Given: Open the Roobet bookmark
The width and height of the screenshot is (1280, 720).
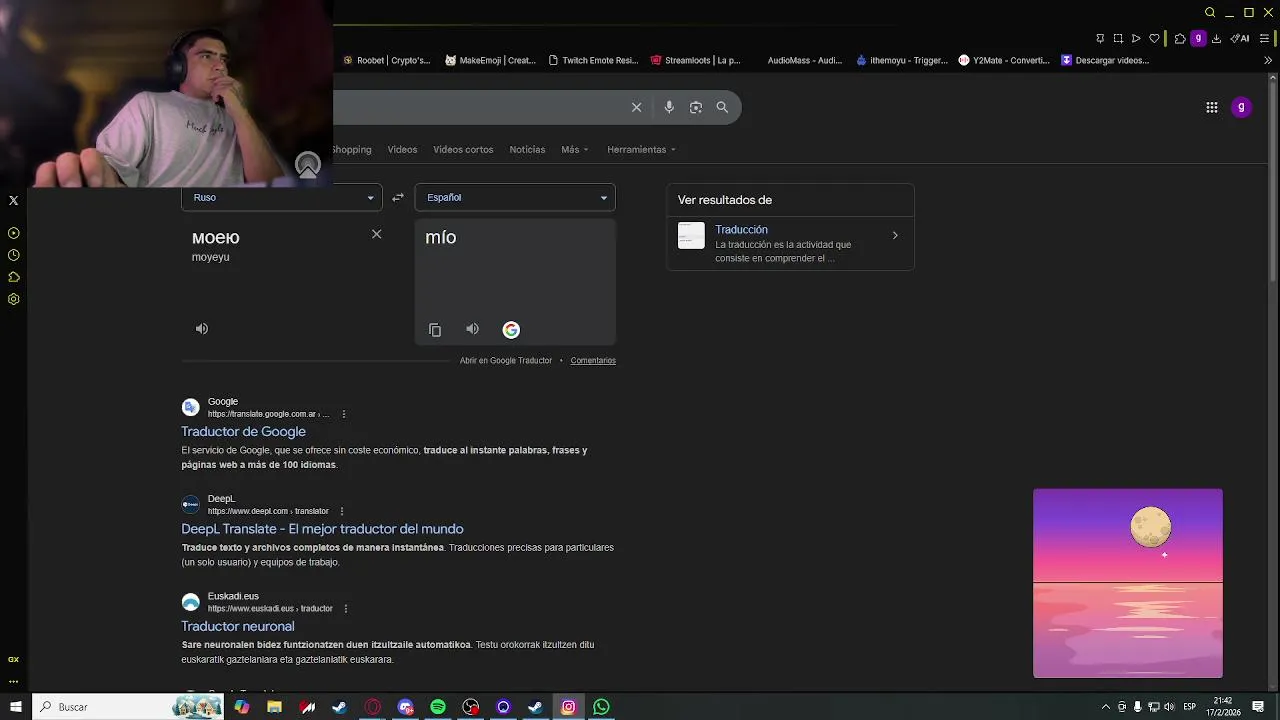Looking at the screenshot, I should (x=386, y=60).
